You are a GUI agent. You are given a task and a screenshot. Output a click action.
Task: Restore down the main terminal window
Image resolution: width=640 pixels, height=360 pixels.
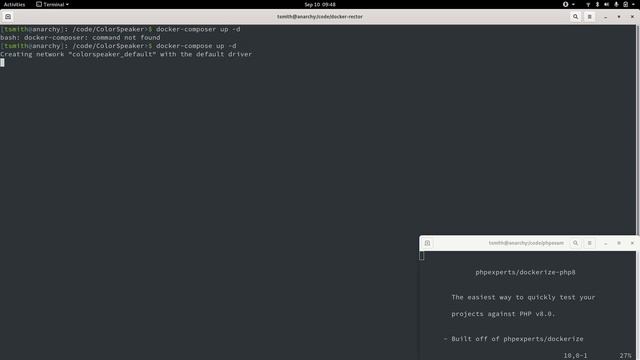619,17
